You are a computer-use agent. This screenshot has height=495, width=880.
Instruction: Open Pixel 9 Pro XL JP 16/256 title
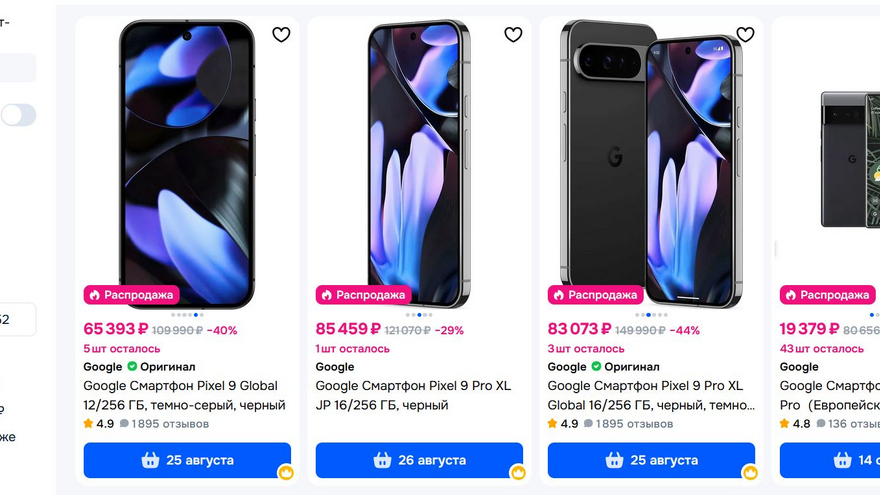(x=414, y=395)
